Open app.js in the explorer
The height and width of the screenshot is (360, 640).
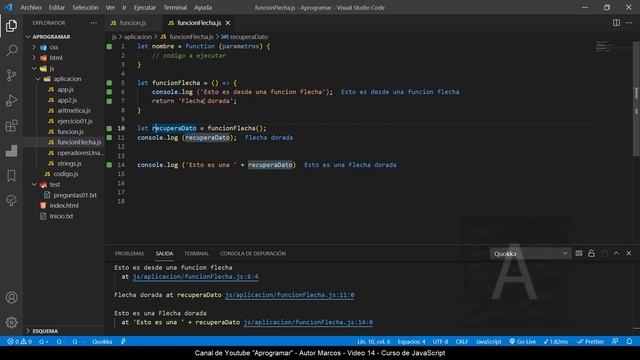pos(64,89)
